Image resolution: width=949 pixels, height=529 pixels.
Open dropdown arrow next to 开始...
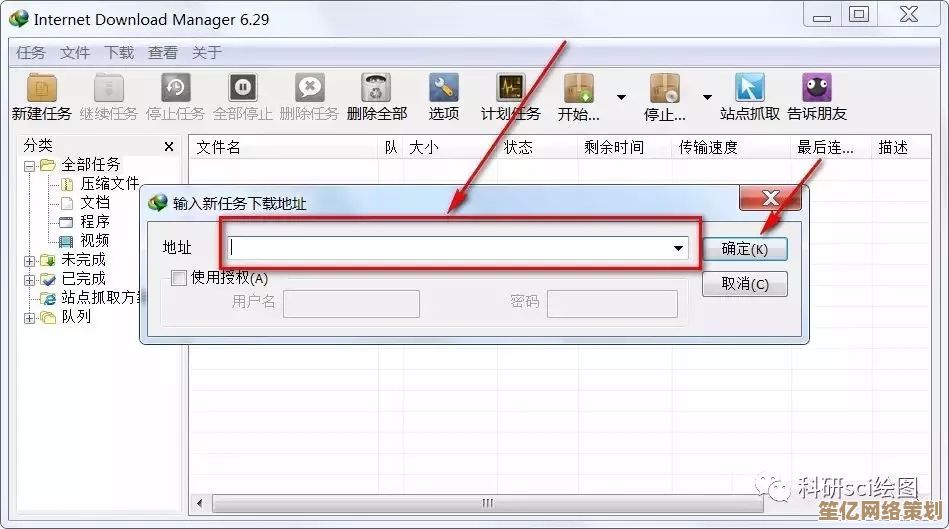tap(621, 97)
